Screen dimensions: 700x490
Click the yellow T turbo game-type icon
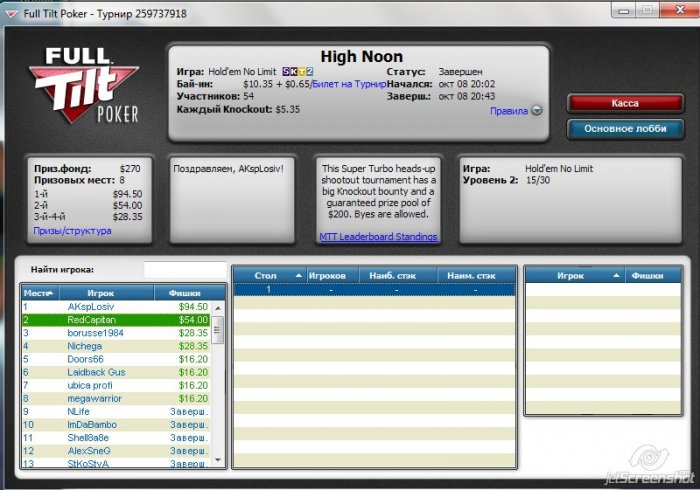pos(302,71)
